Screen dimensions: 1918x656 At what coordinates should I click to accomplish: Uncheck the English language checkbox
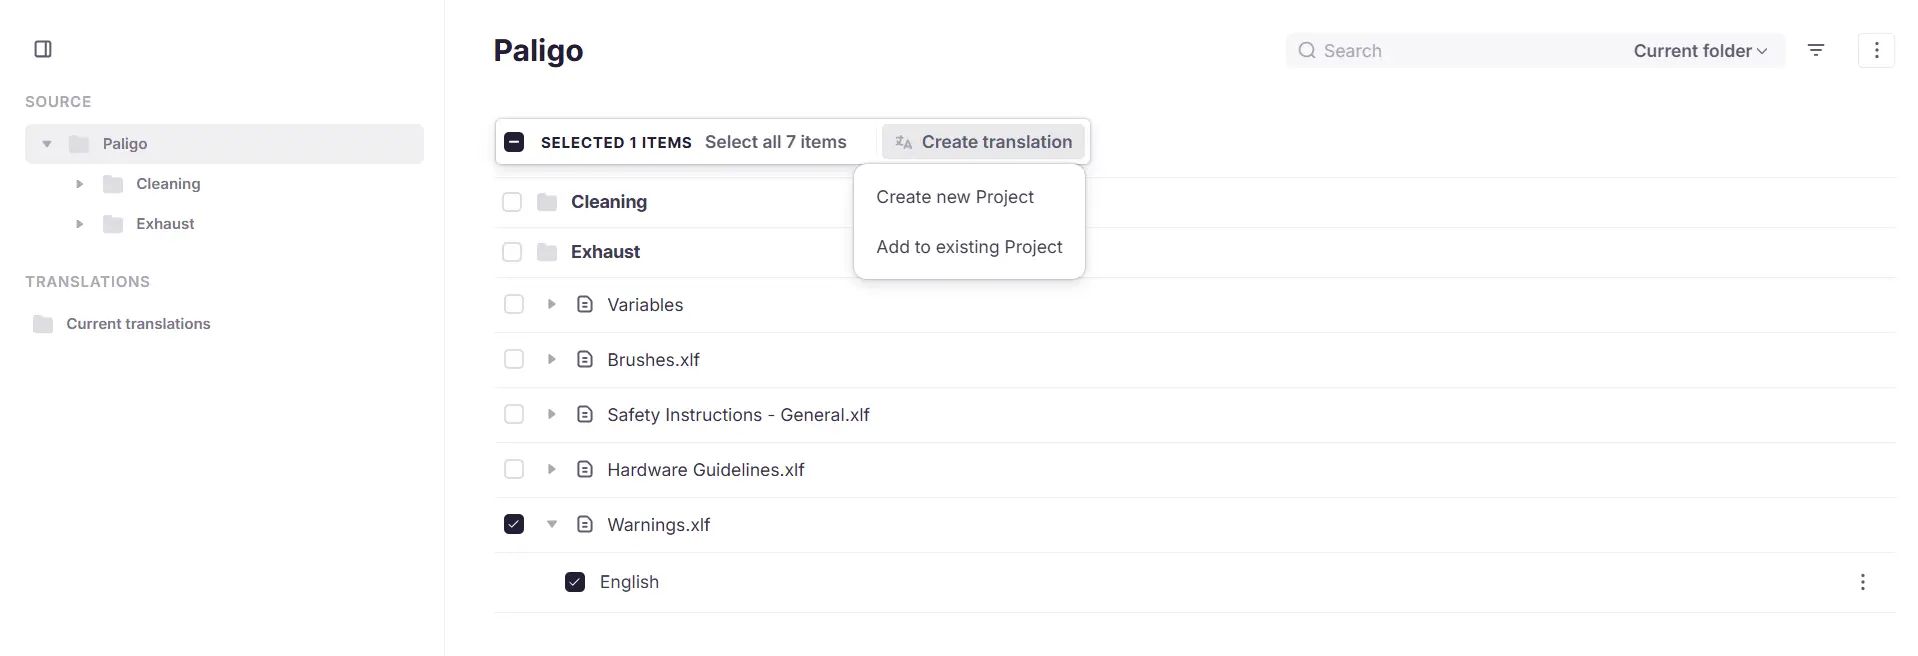pyautogui.click(x=575, y=582)
